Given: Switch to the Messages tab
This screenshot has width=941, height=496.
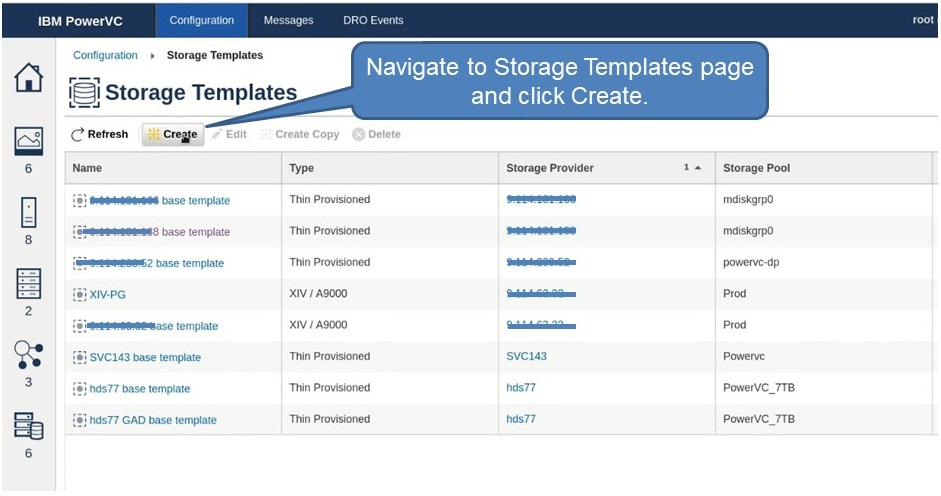Looking at the screenshot, I should (289, 20).
